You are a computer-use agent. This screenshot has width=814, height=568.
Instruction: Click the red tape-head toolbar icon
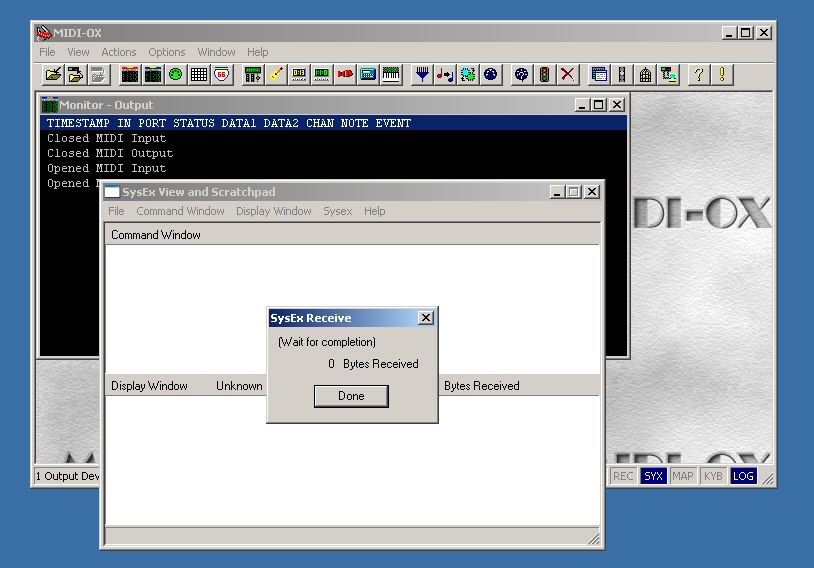click(344, 75)
